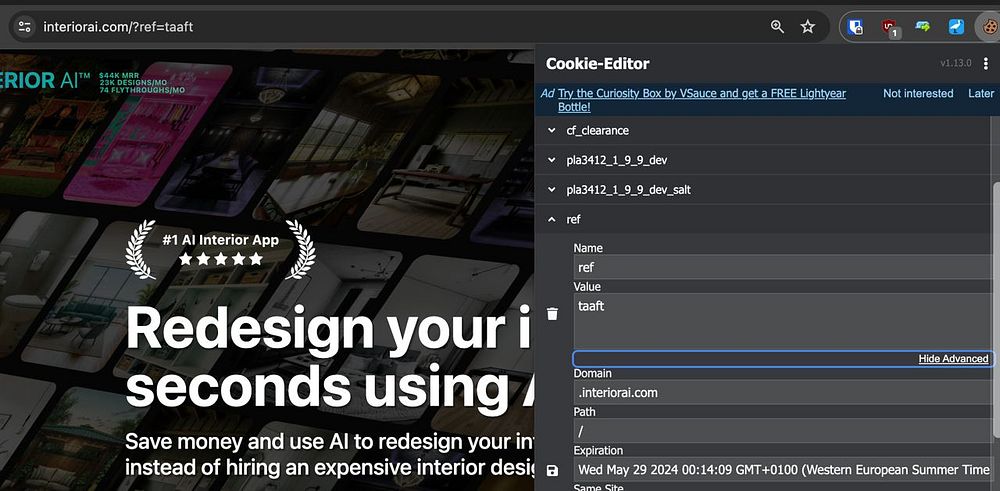Postpone the ad with Later
Viewport: 1000px width, 491px height.
[981, 93]
